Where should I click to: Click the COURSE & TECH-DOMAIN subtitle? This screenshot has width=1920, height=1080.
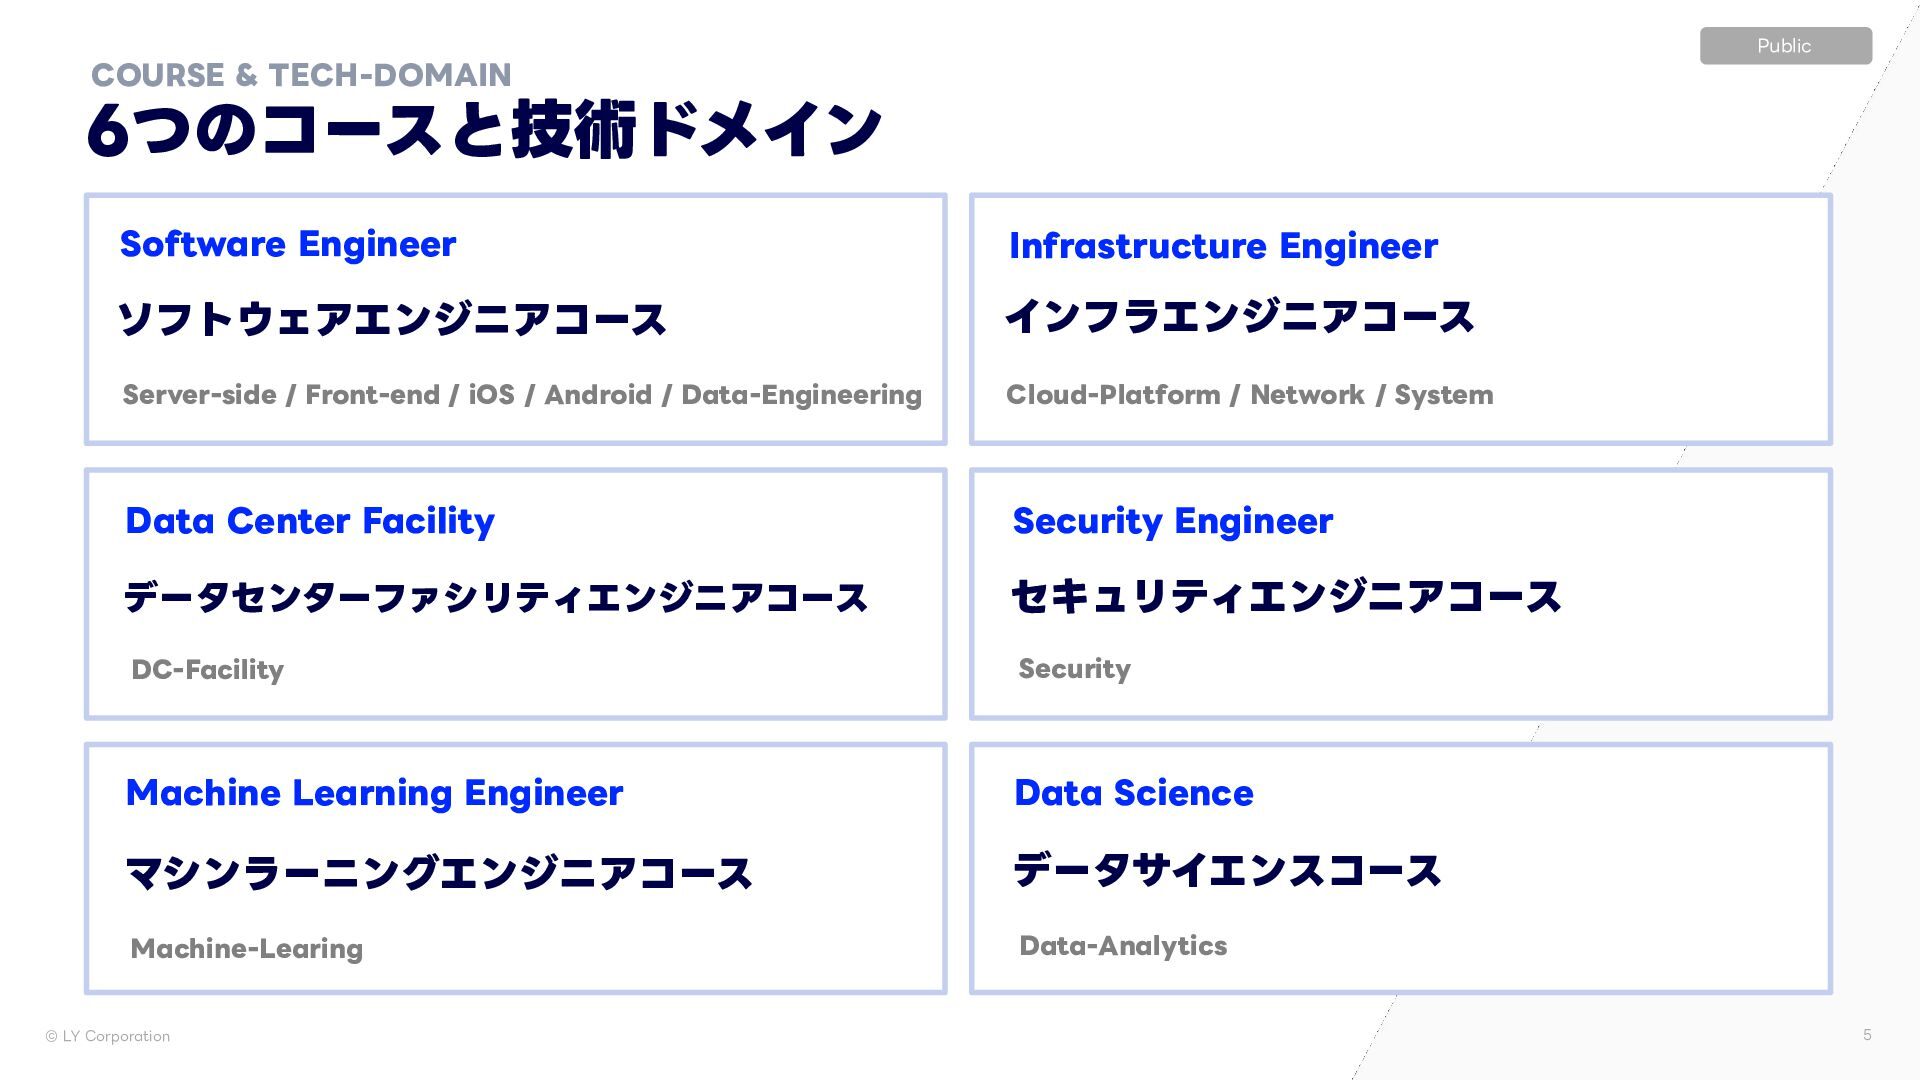301,75
